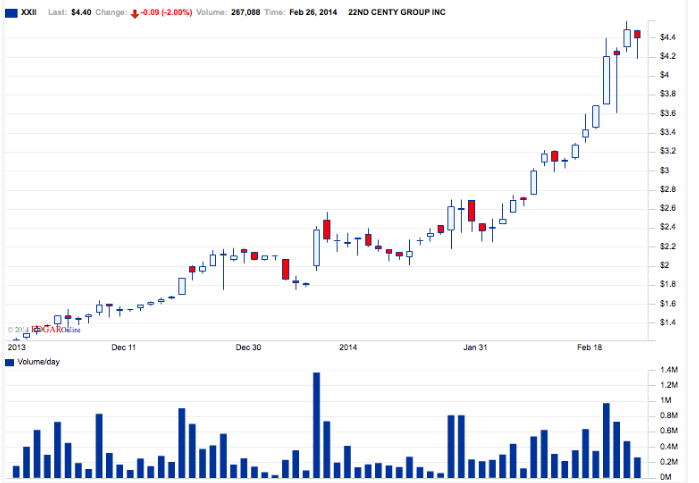Click the $2.2 price axis label

tap(667, 247)
